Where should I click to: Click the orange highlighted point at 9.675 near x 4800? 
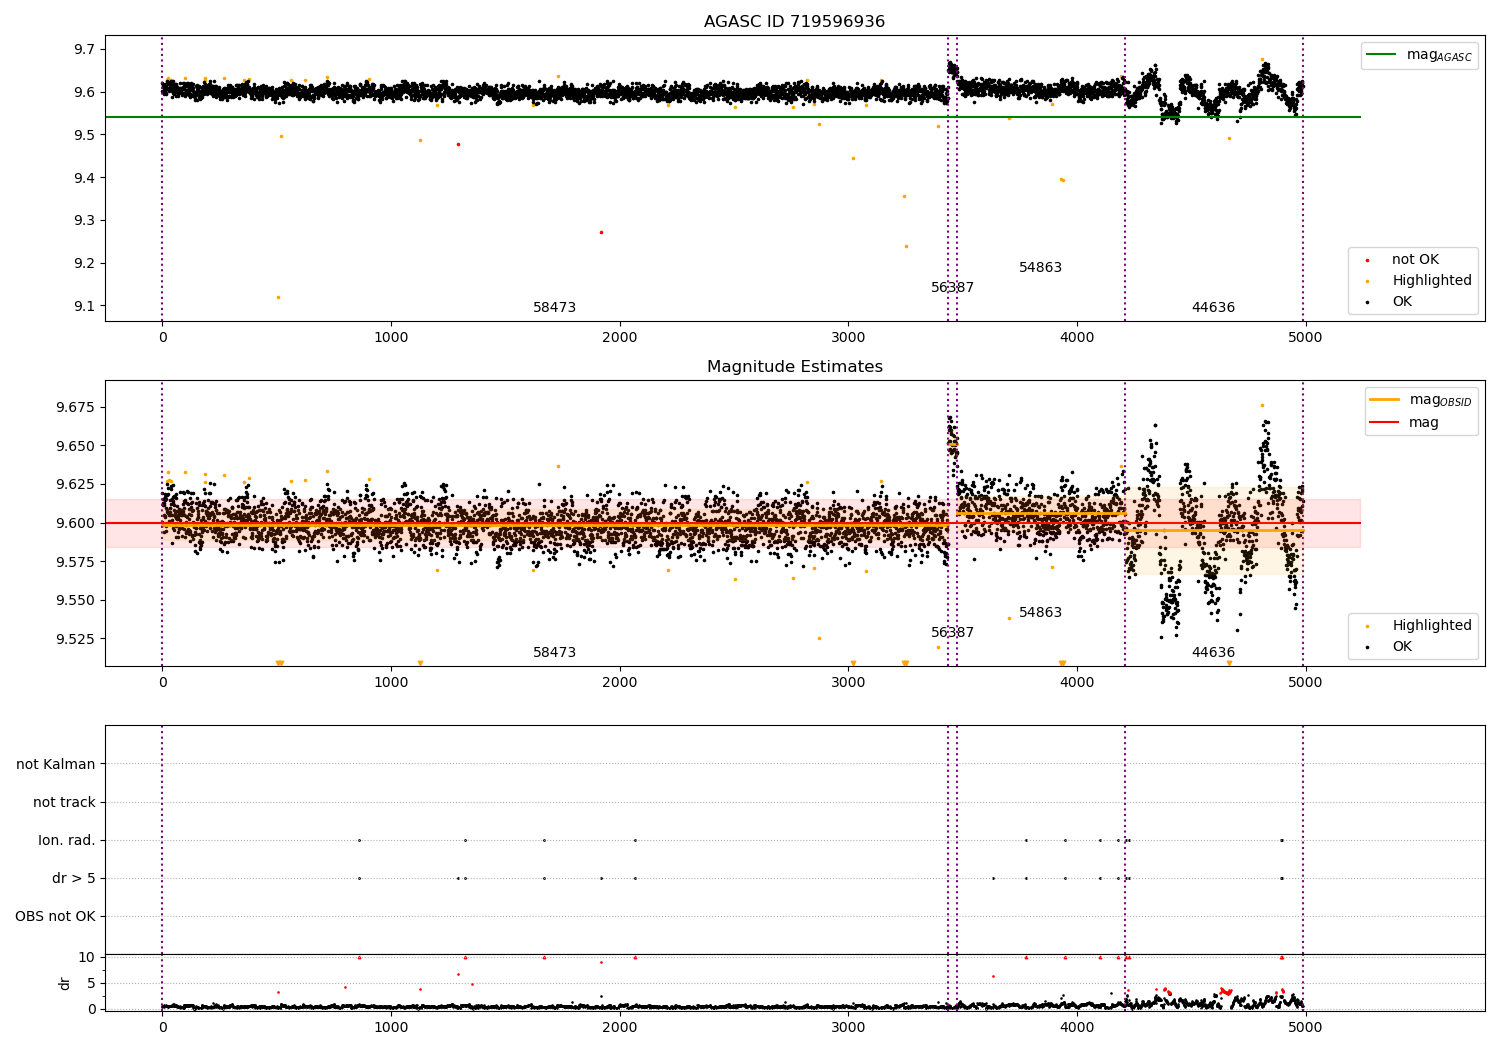(1262, 405)
